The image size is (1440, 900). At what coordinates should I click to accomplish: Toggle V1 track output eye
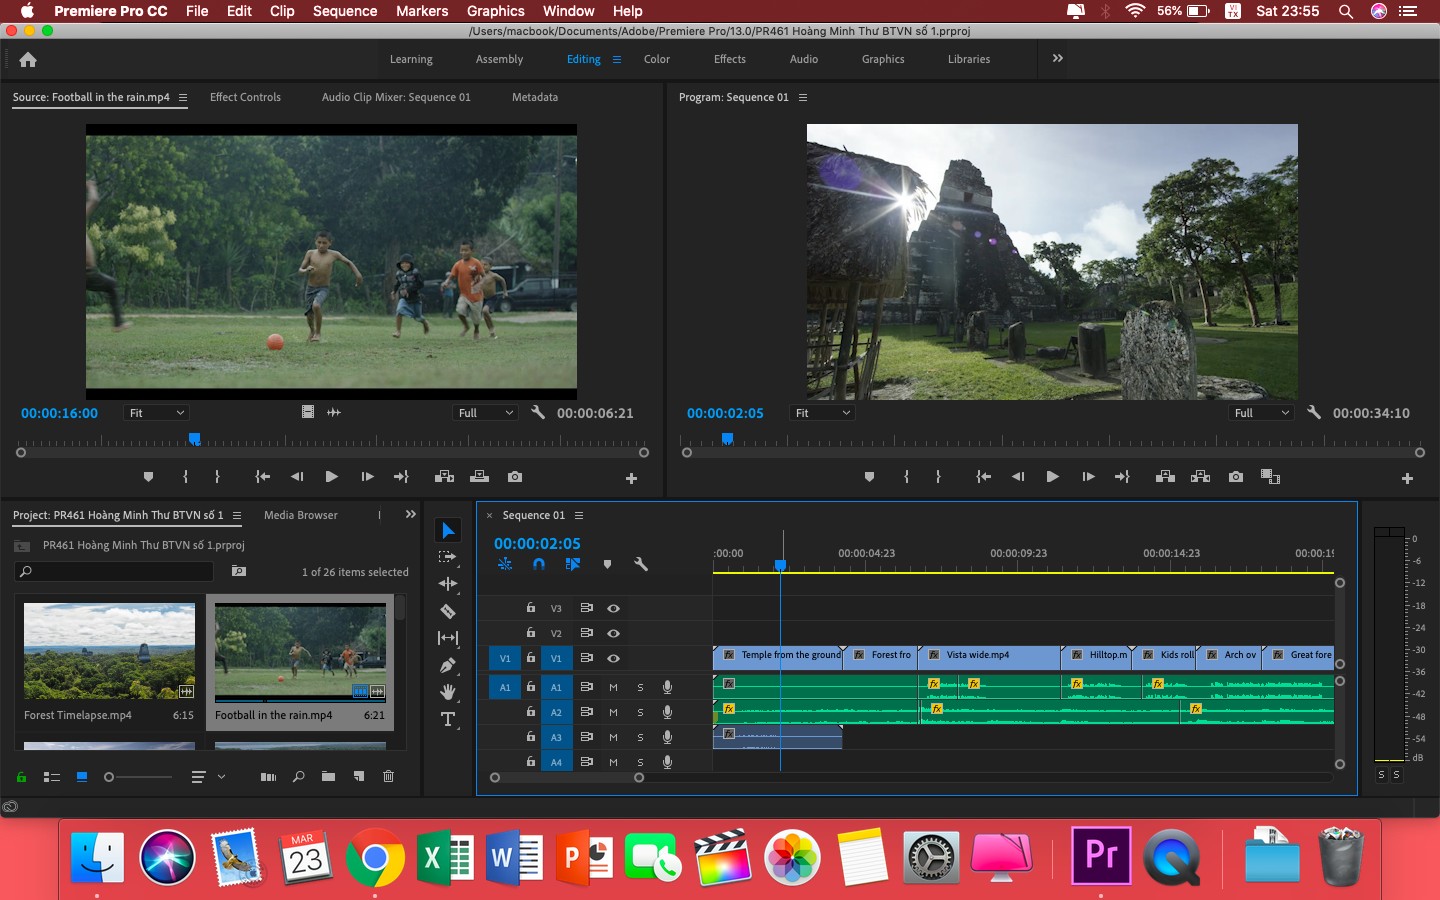(613, 658)
